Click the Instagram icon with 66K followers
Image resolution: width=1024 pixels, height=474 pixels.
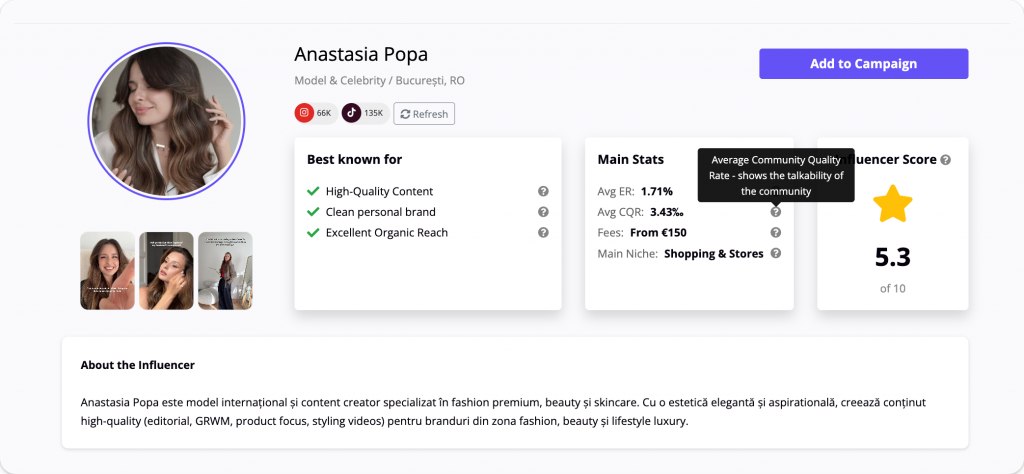coord(304,113)
